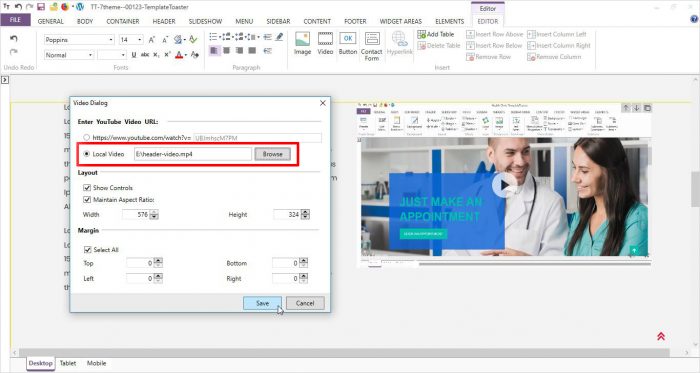This screenshot has width=700, height=373.
Task: Decrease font size with A-down icon
Action: [x=165, y=40]
